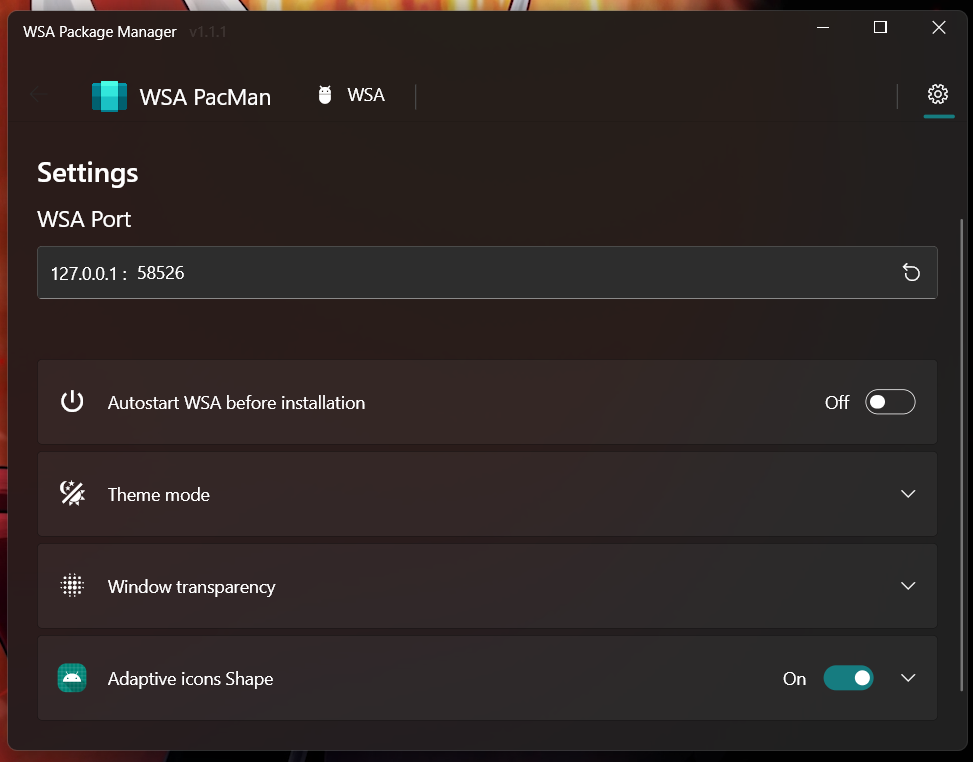Click the power icon beside Autostart WSA

[x=72, y=402]
